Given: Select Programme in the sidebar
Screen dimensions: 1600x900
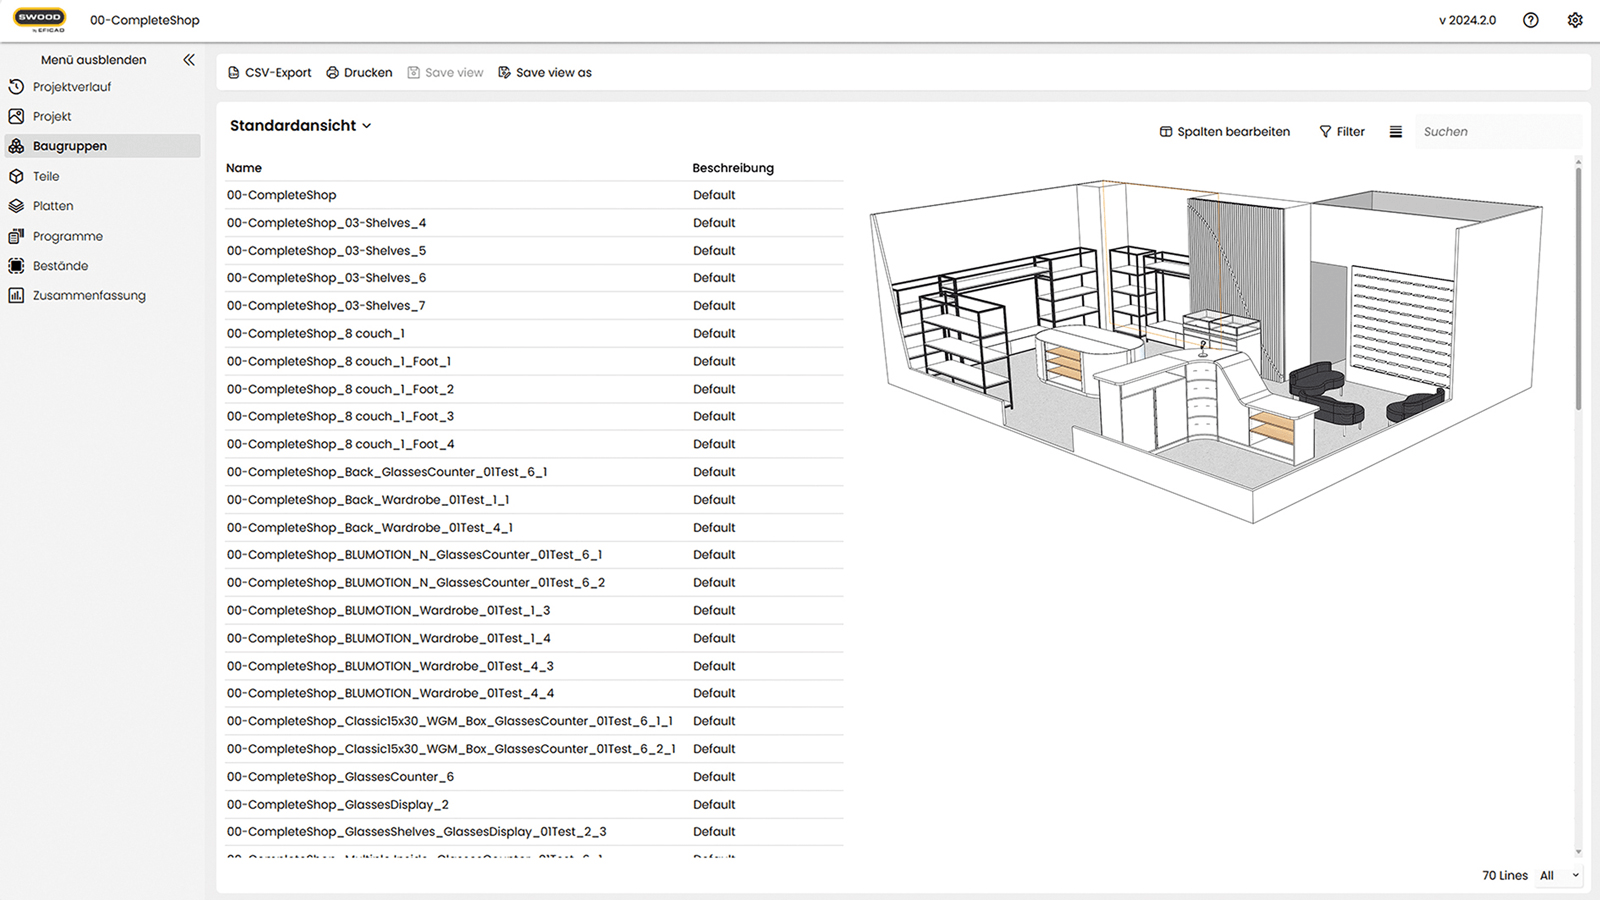Looking at the screenshot, I should [67, 237].
